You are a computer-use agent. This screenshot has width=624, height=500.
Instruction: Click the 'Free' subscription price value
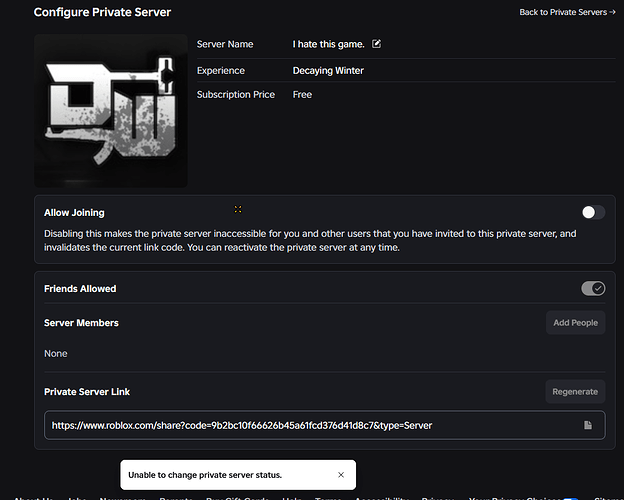click(x=302, y=95)
